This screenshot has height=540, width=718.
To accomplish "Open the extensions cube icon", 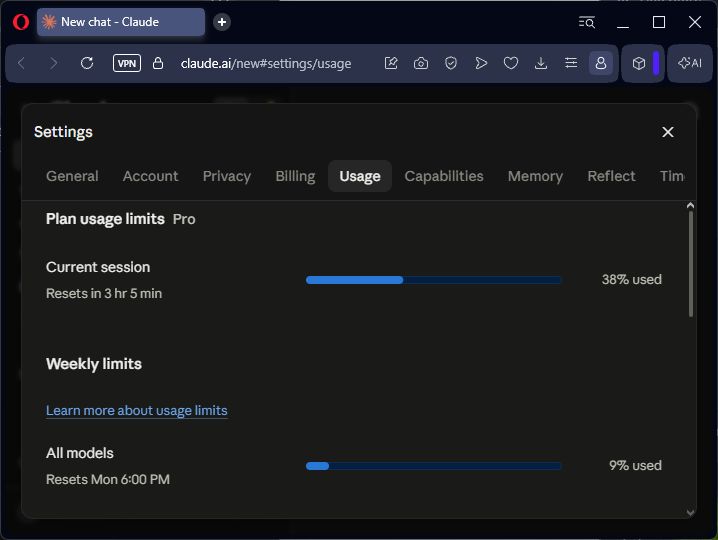I will click(x=639, y=63).
